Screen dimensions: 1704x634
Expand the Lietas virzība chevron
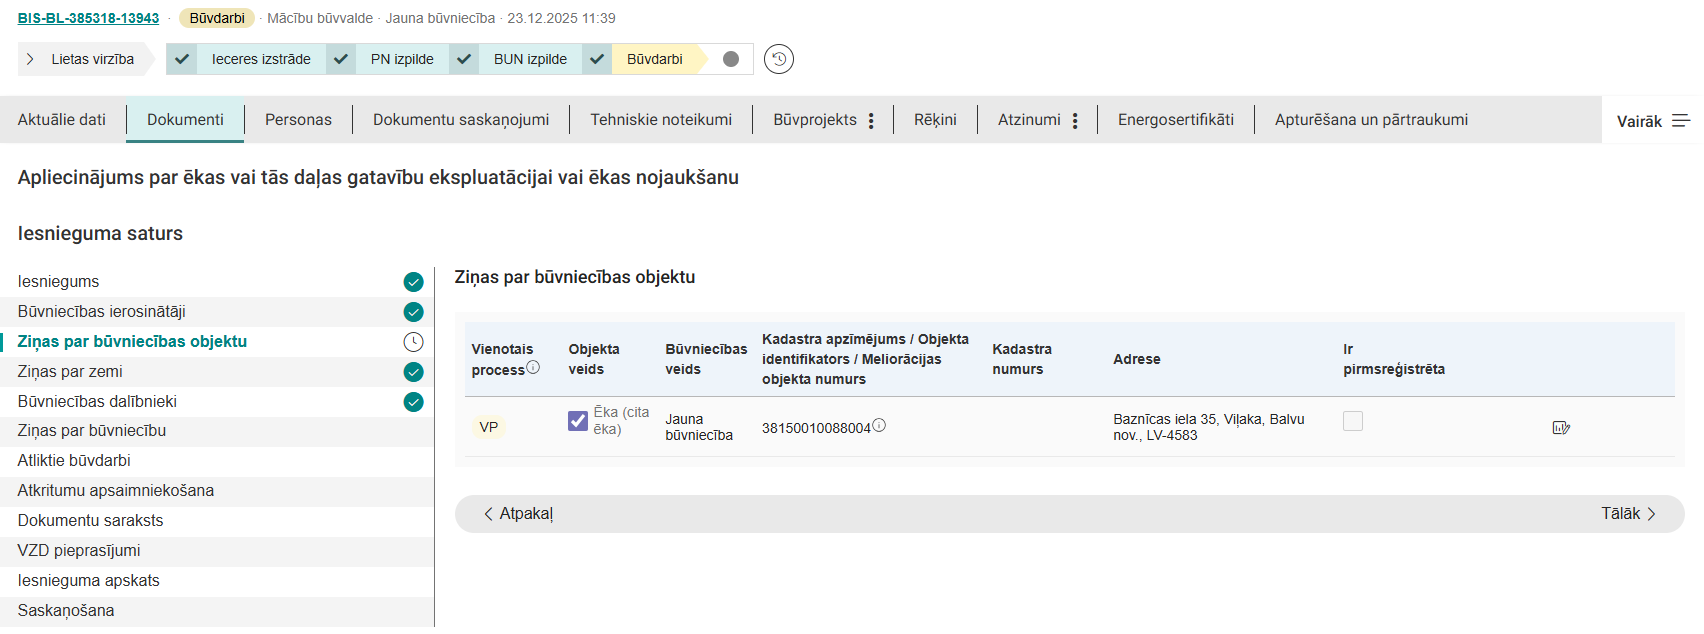click(30, 59)
